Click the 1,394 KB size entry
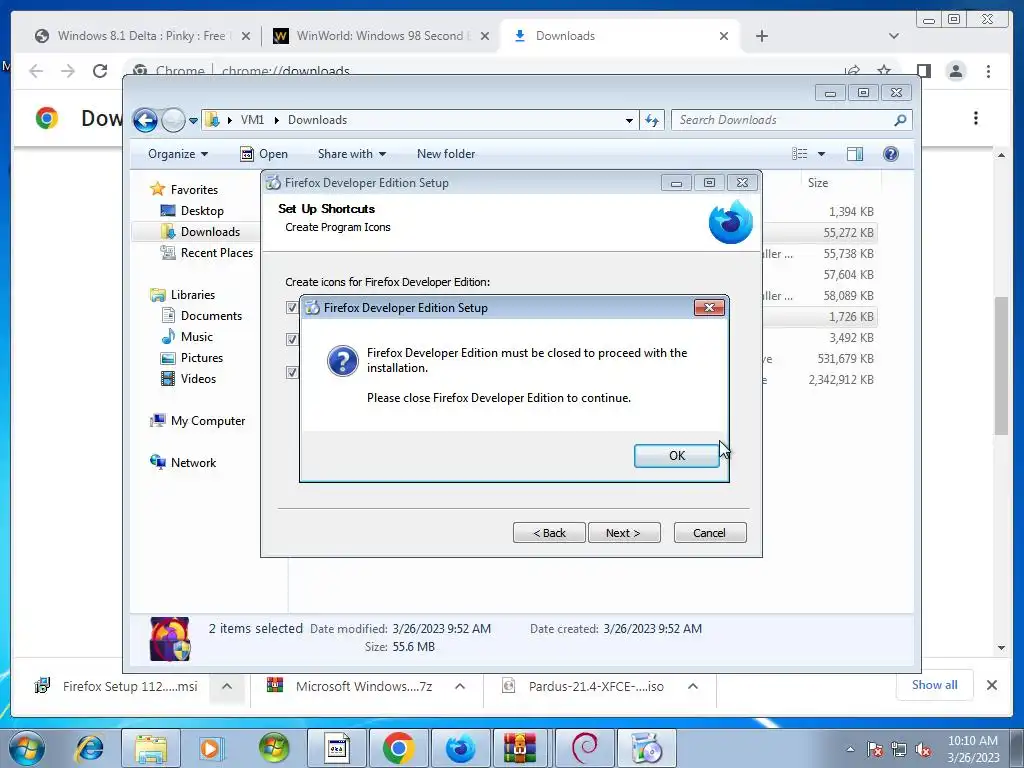The image size is (1024, 768). 851,212
